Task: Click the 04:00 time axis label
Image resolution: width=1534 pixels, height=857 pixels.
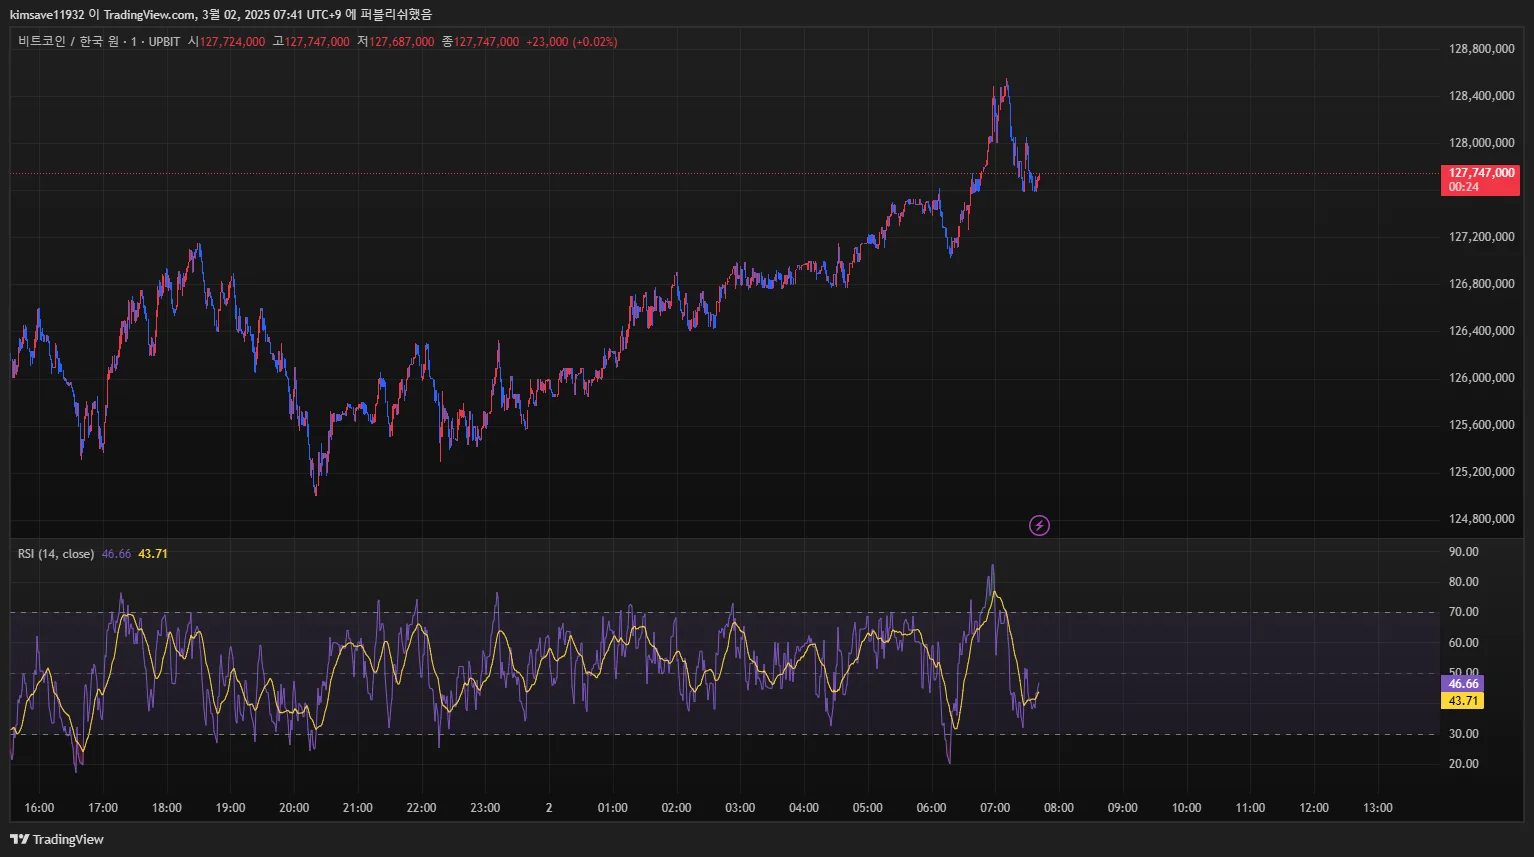Action: coord(804,808)
